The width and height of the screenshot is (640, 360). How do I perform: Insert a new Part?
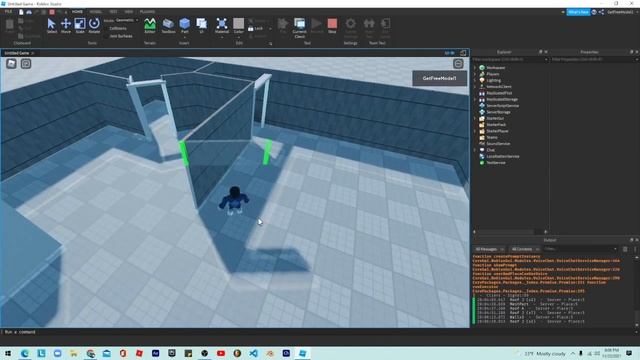pos(184,26)
